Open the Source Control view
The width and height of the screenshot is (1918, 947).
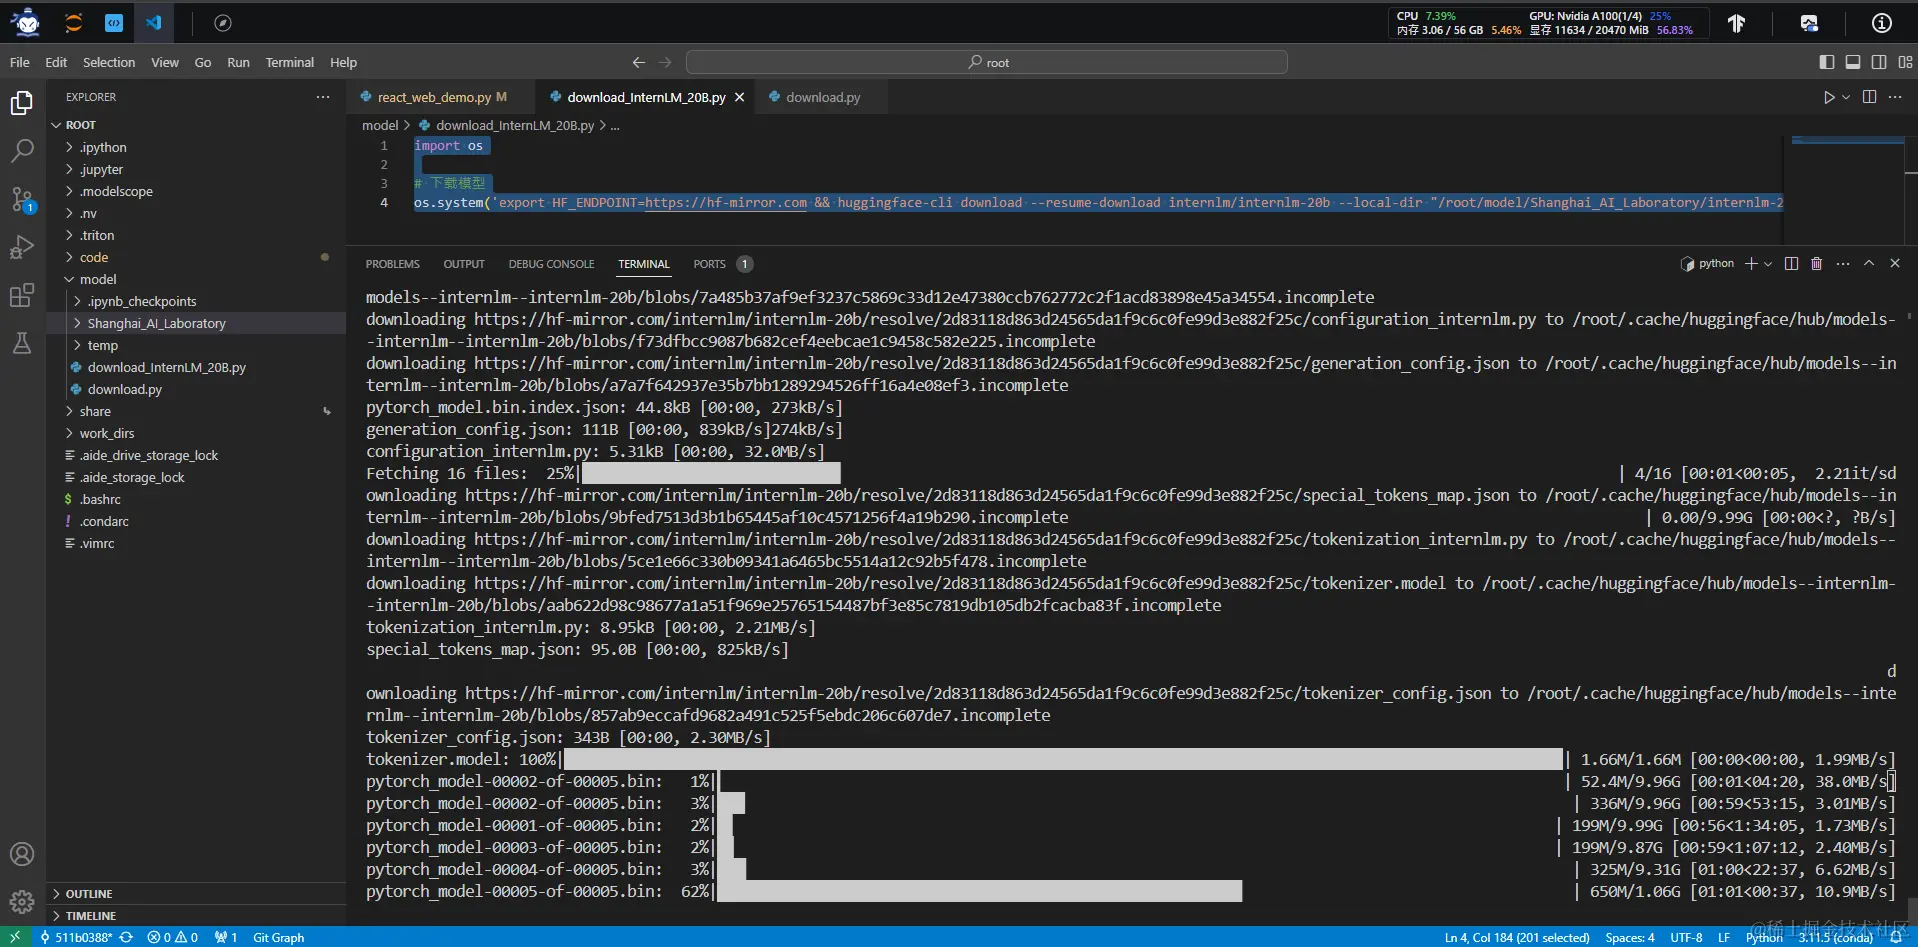click(x=22, y=199)
